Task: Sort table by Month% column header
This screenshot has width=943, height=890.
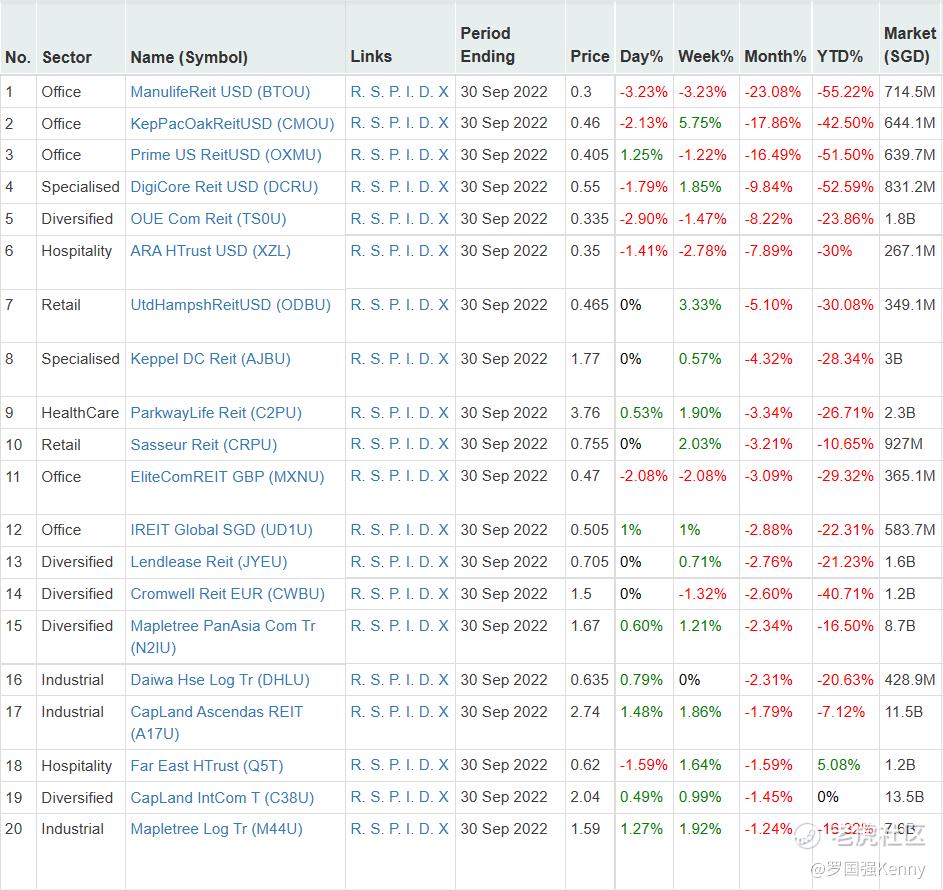Action: pyautogui.click(x=775, y=57)
